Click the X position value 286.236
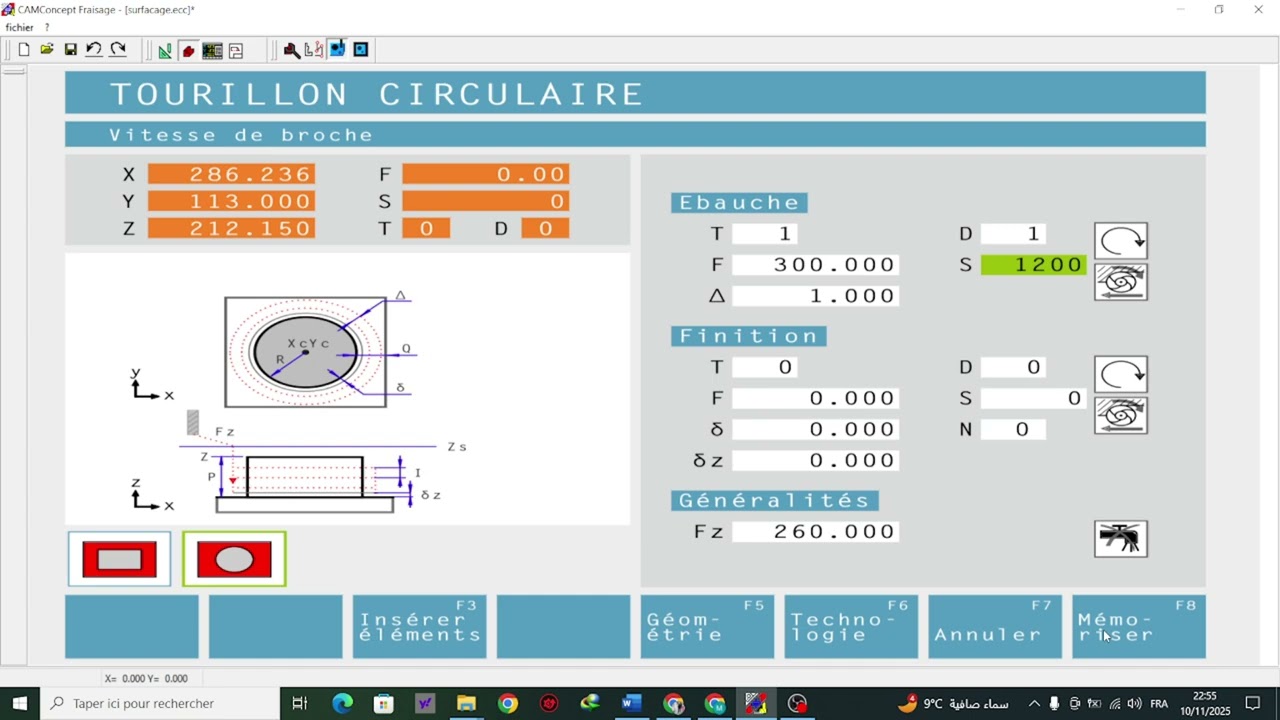This screenshot has width=1280, height=720. 231,175
